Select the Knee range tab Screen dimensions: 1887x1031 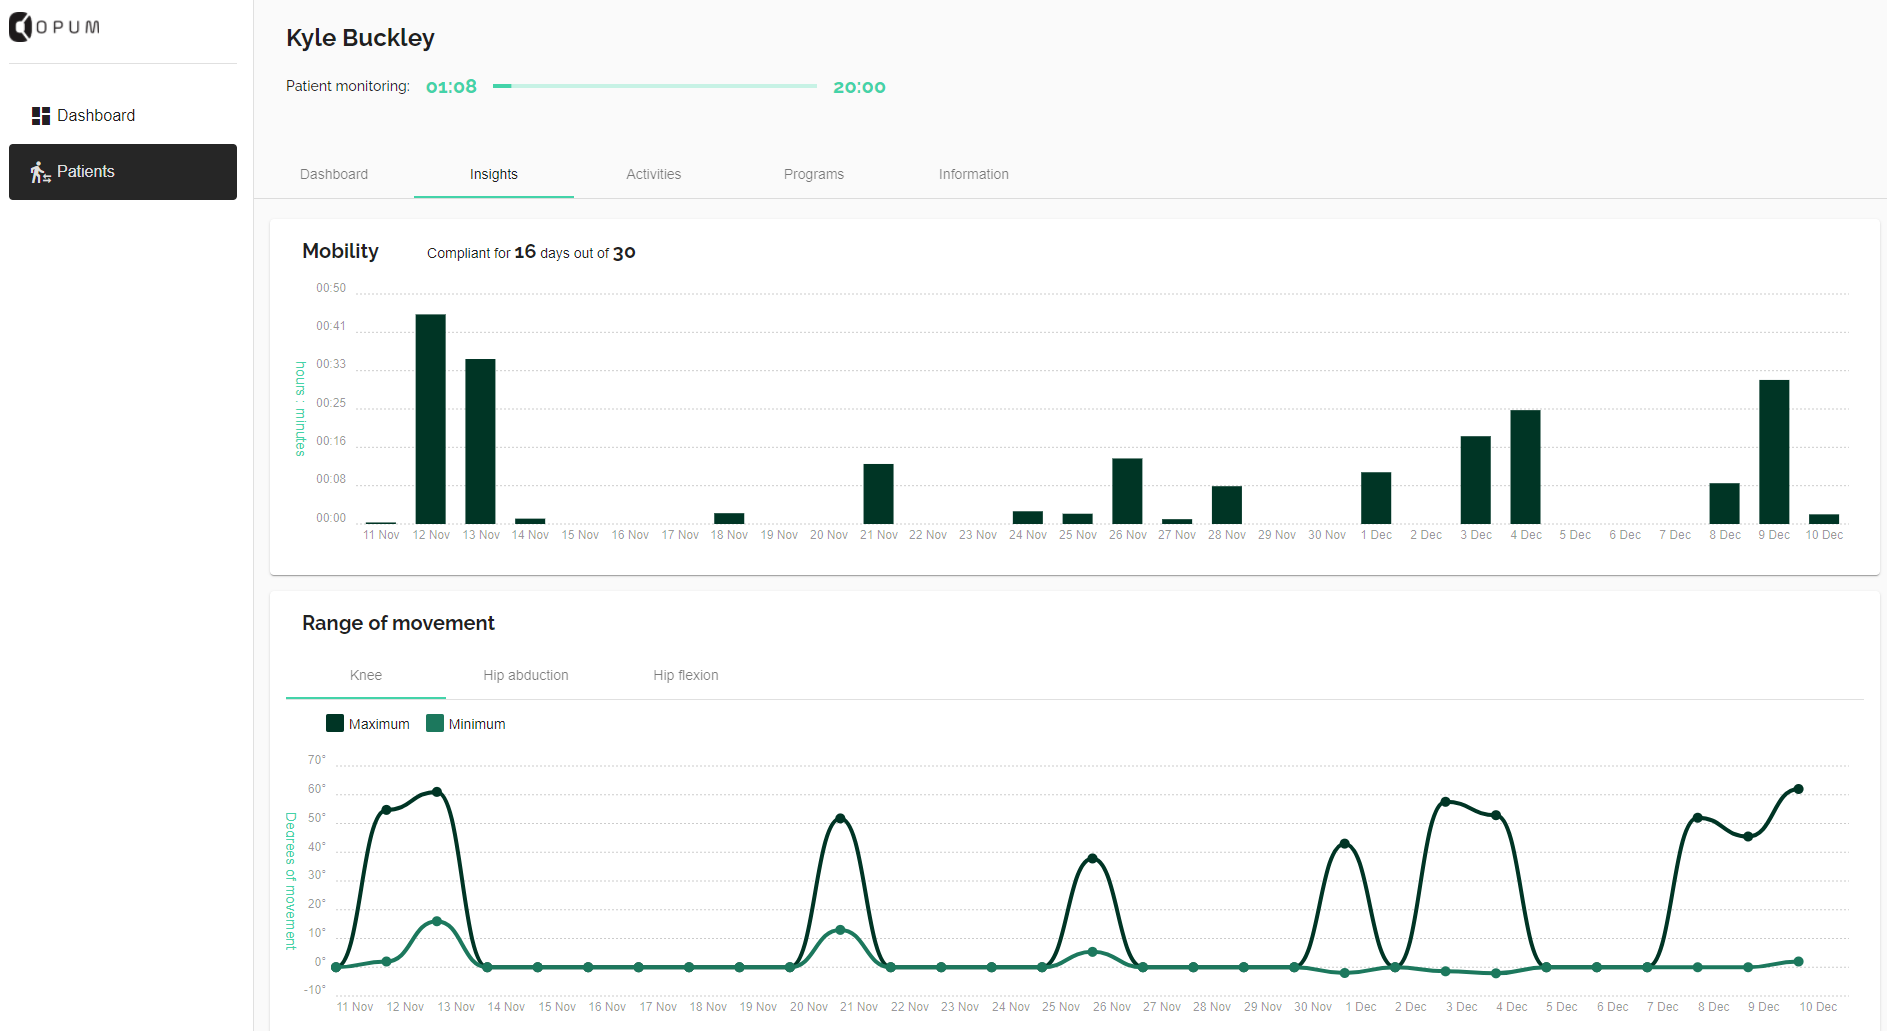366,675
